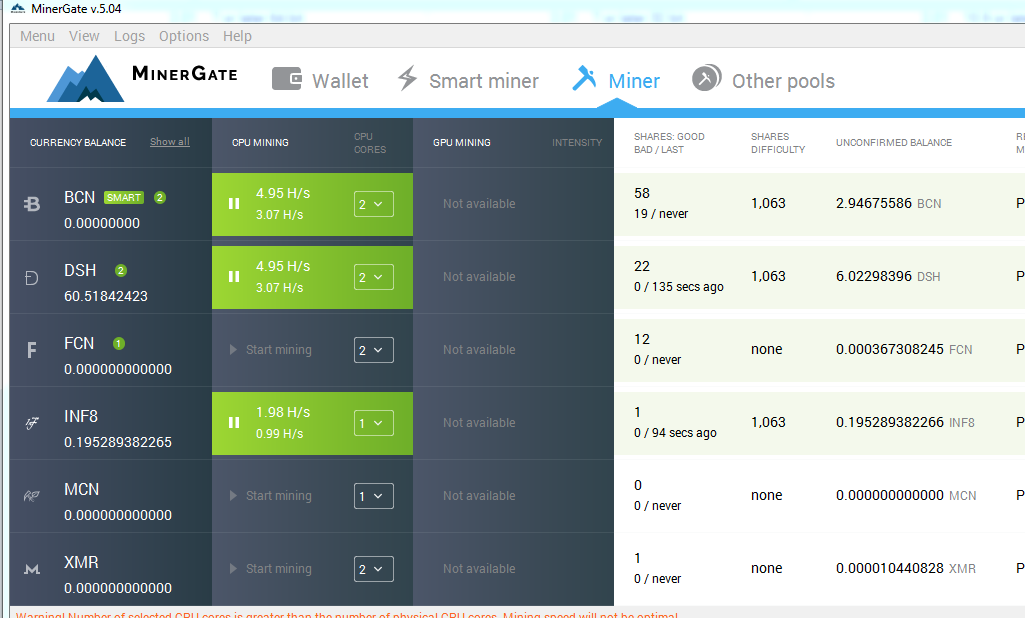Screen dimensions: 1025x618
Task: Click BCN GPU Not available text
Action: point(479,204)
